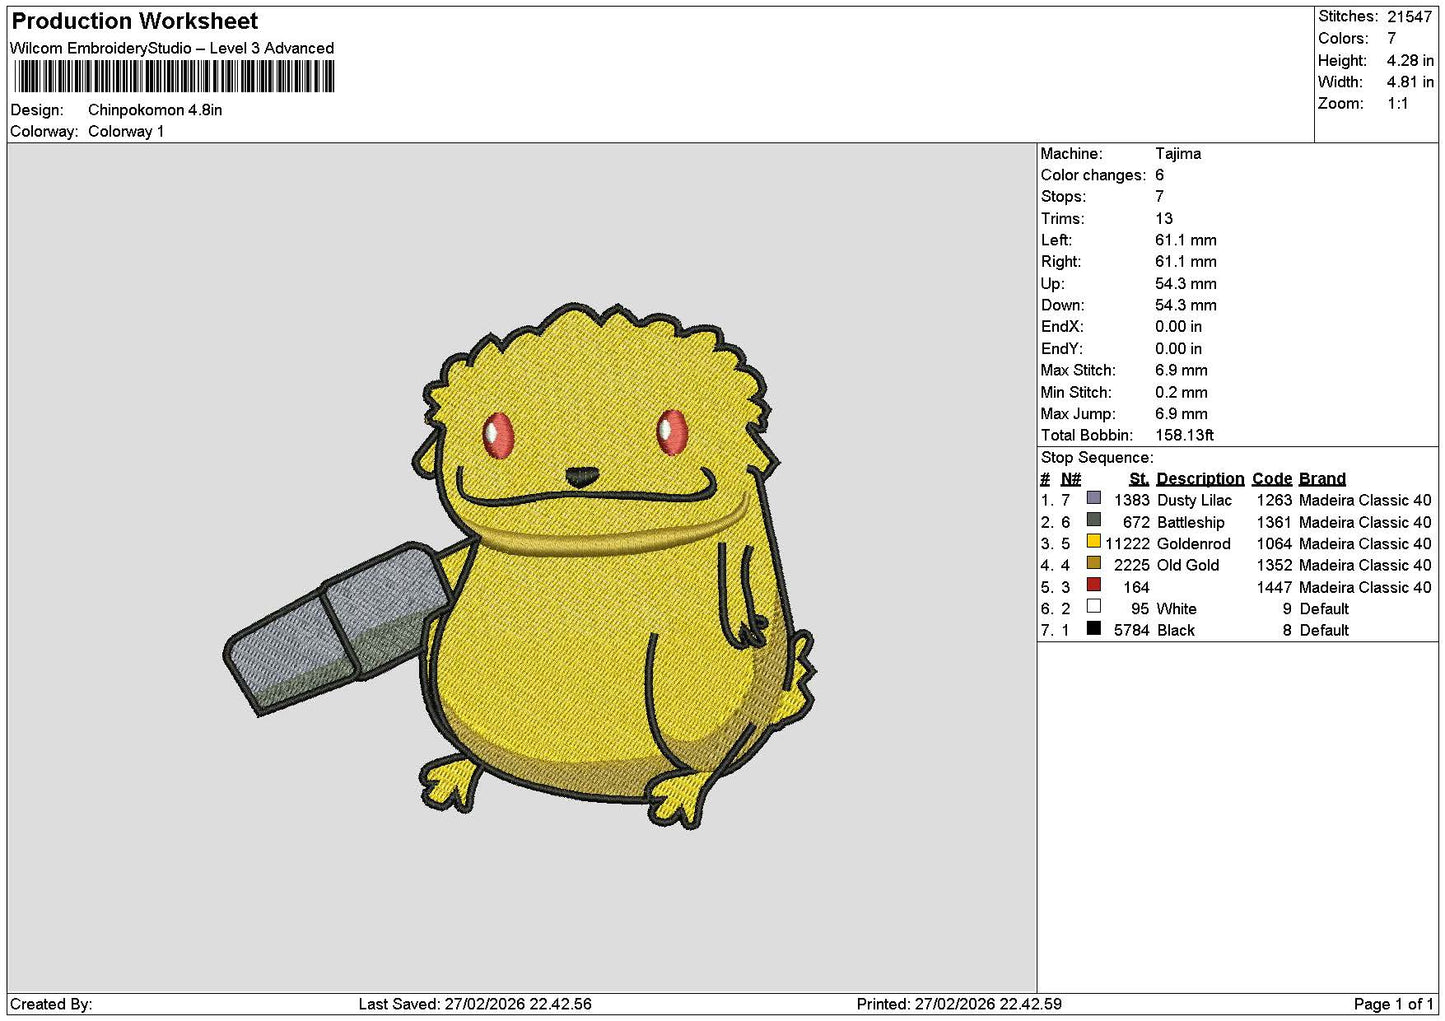Click the Height value 4.28 in
The height and width of the screenshot is (1021, 1445).
tap(1410, 60)
